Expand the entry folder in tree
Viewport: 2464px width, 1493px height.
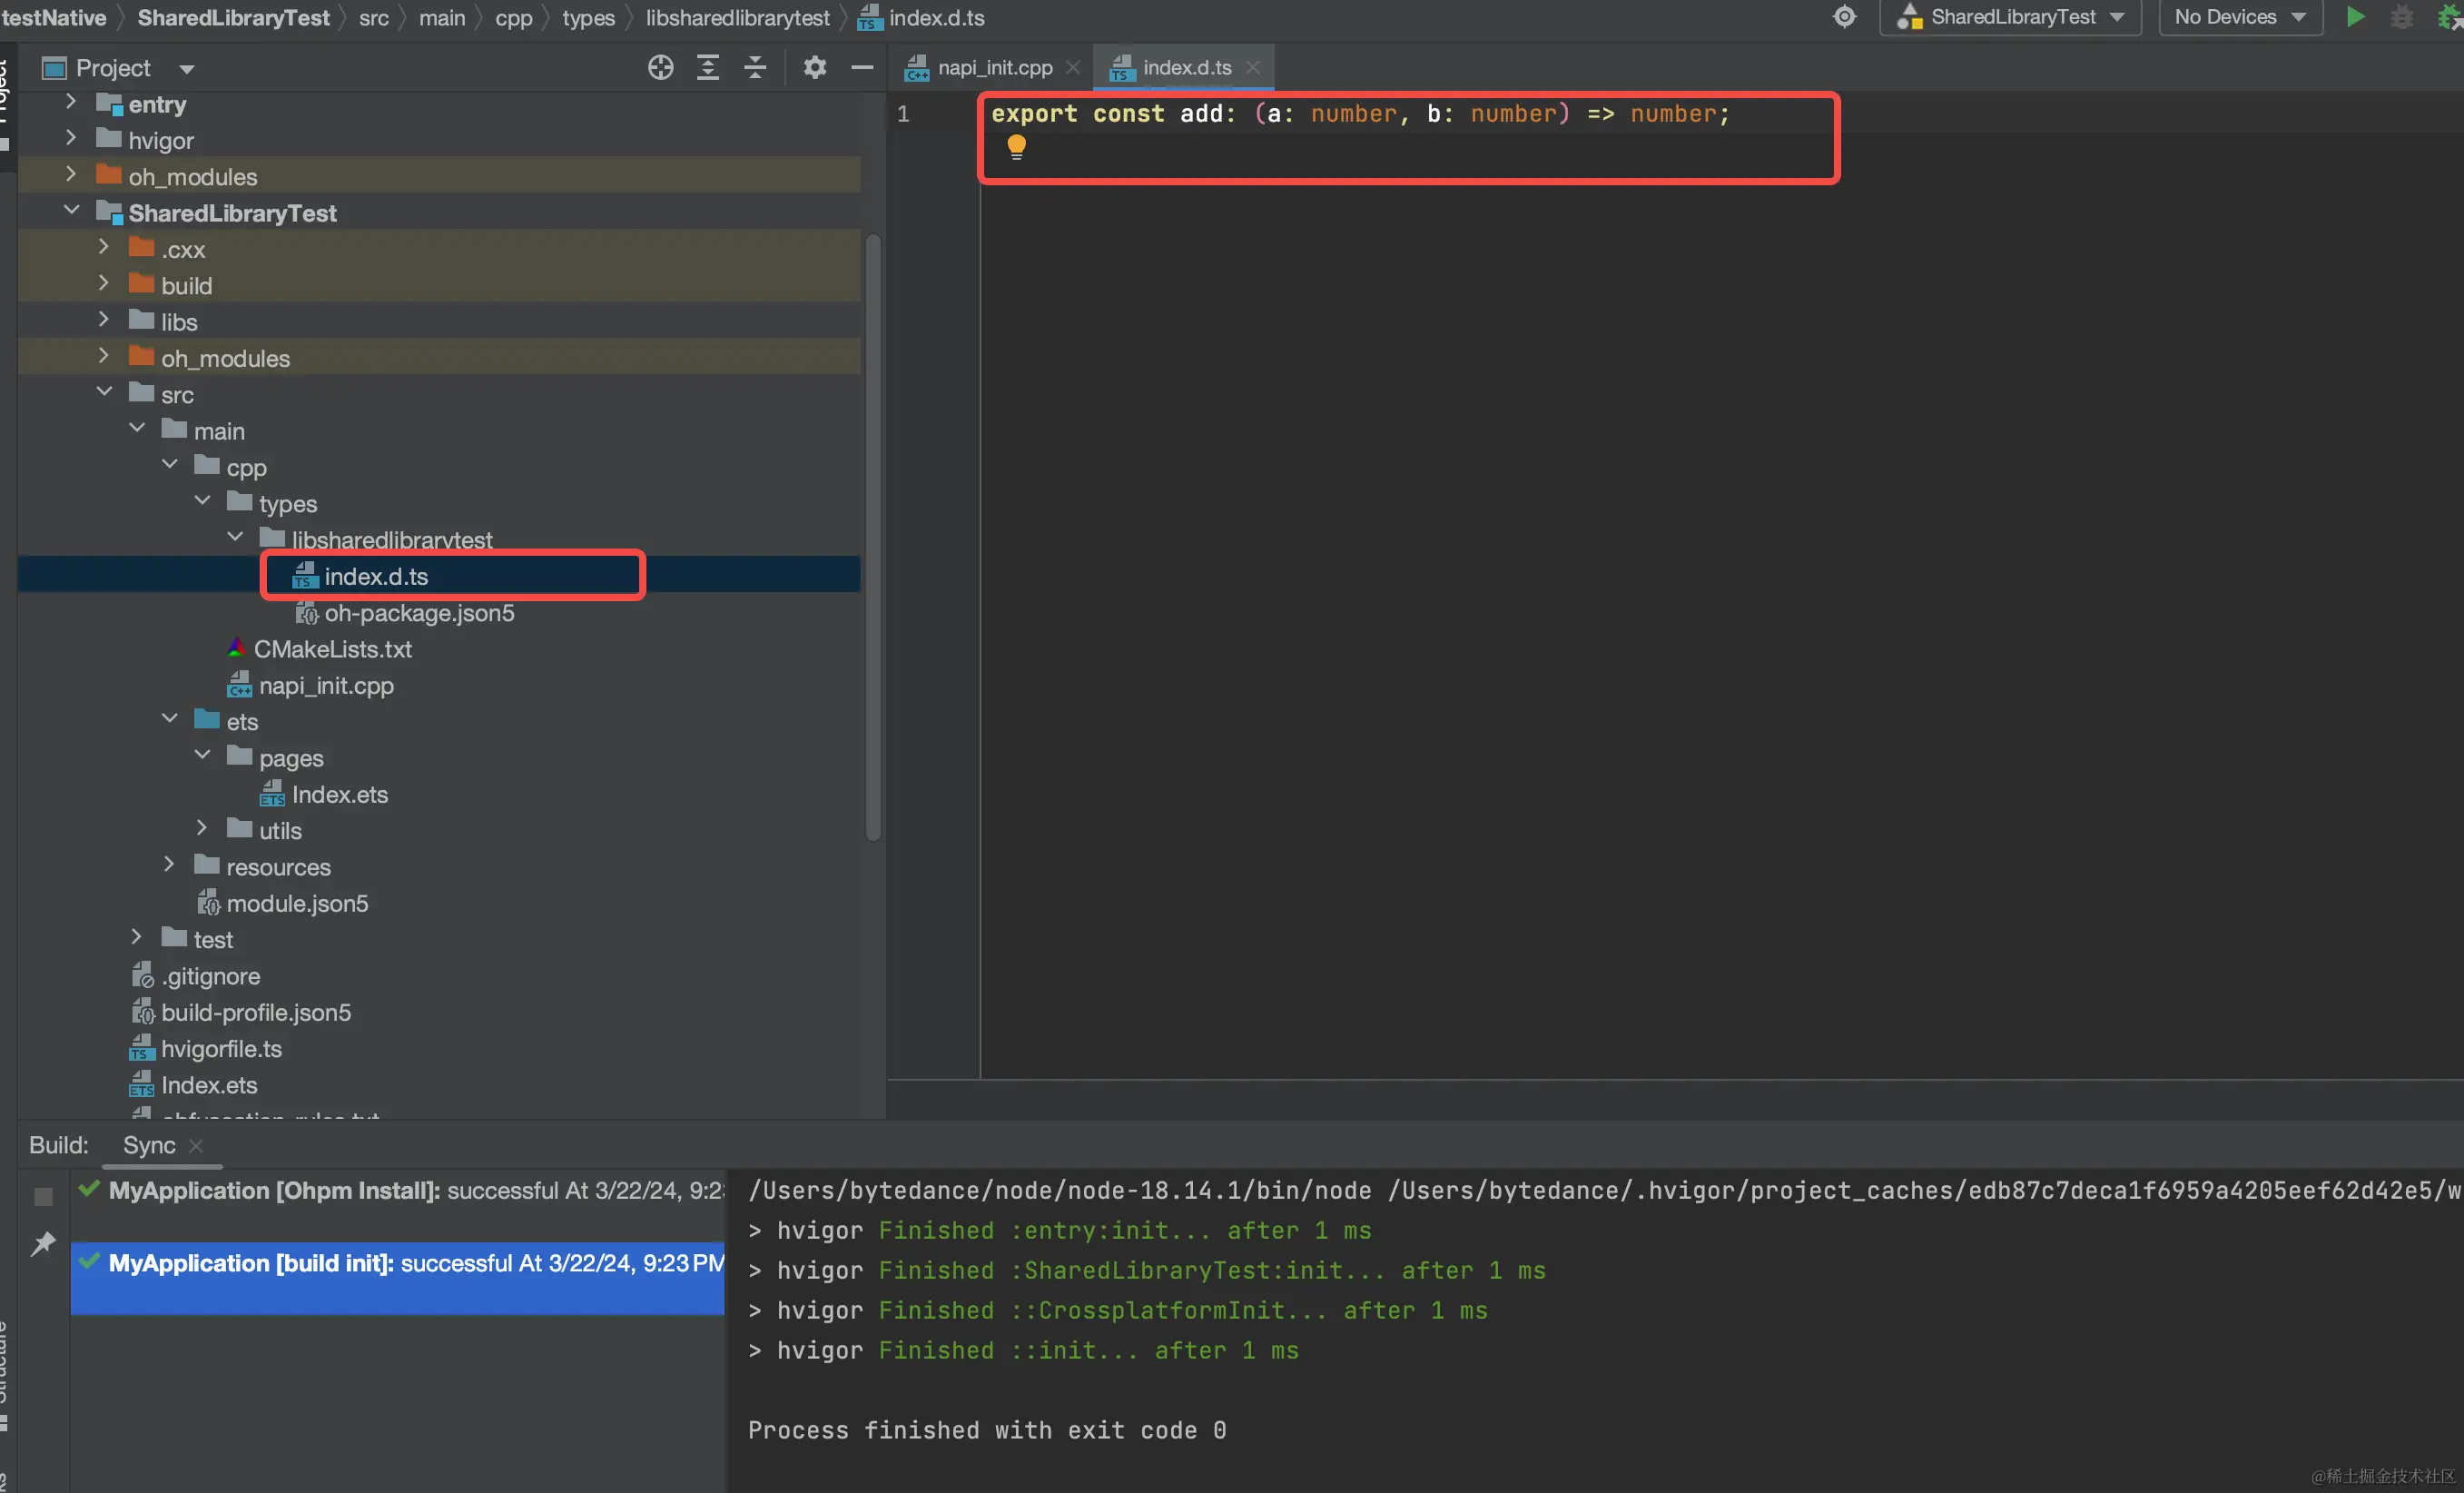pyautogui.click(x=71, y=103)
